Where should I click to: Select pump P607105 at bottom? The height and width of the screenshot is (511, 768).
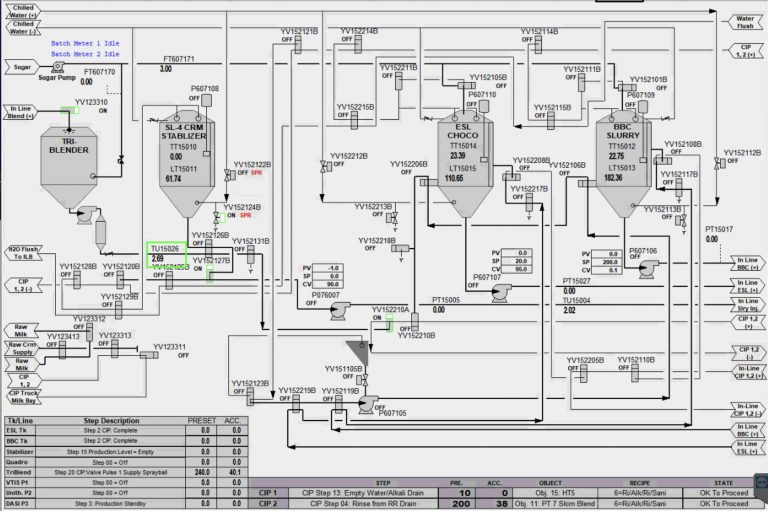368,404
